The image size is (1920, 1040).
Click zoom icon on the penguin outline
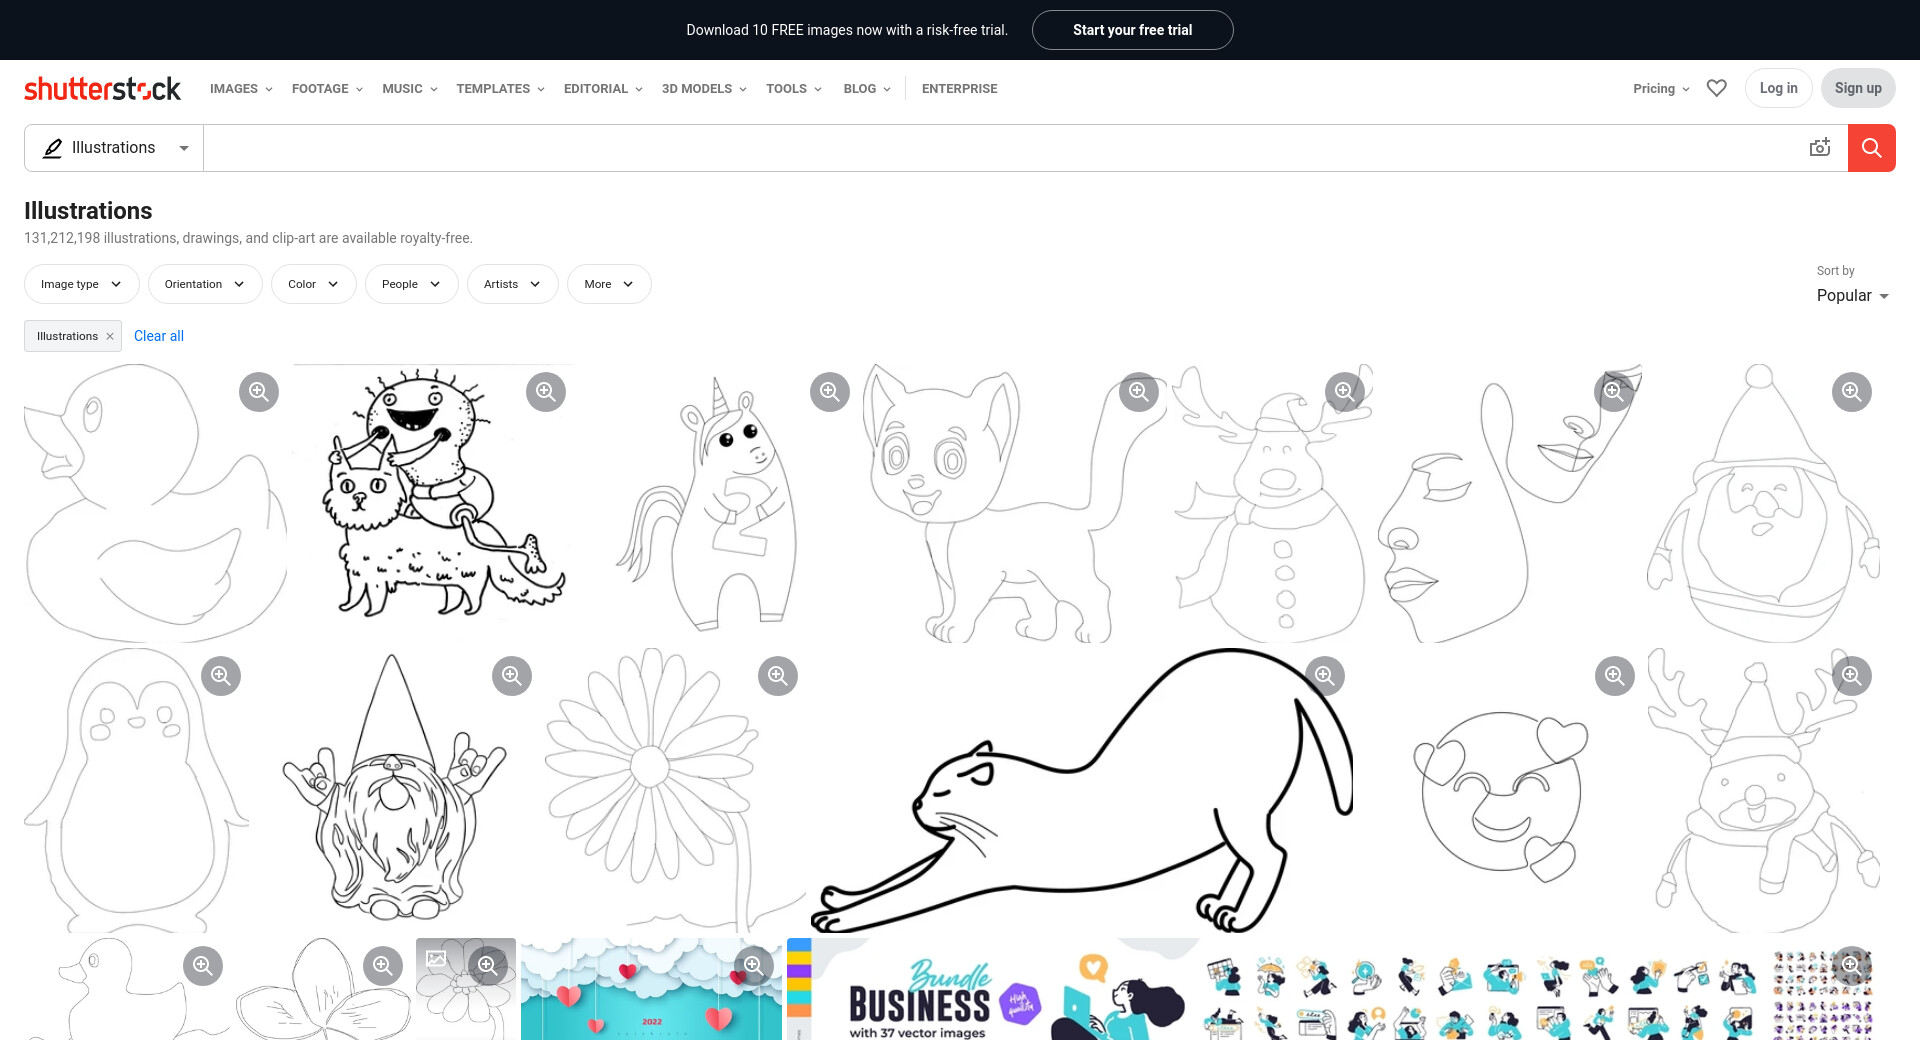point(221,676)
